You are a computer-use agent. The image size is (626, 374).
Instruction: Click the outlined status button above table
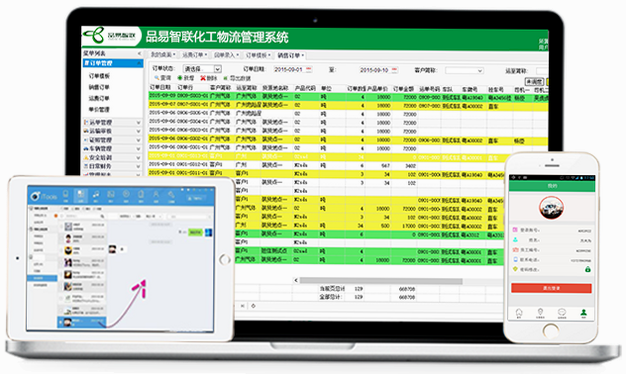tap(534, 81)
